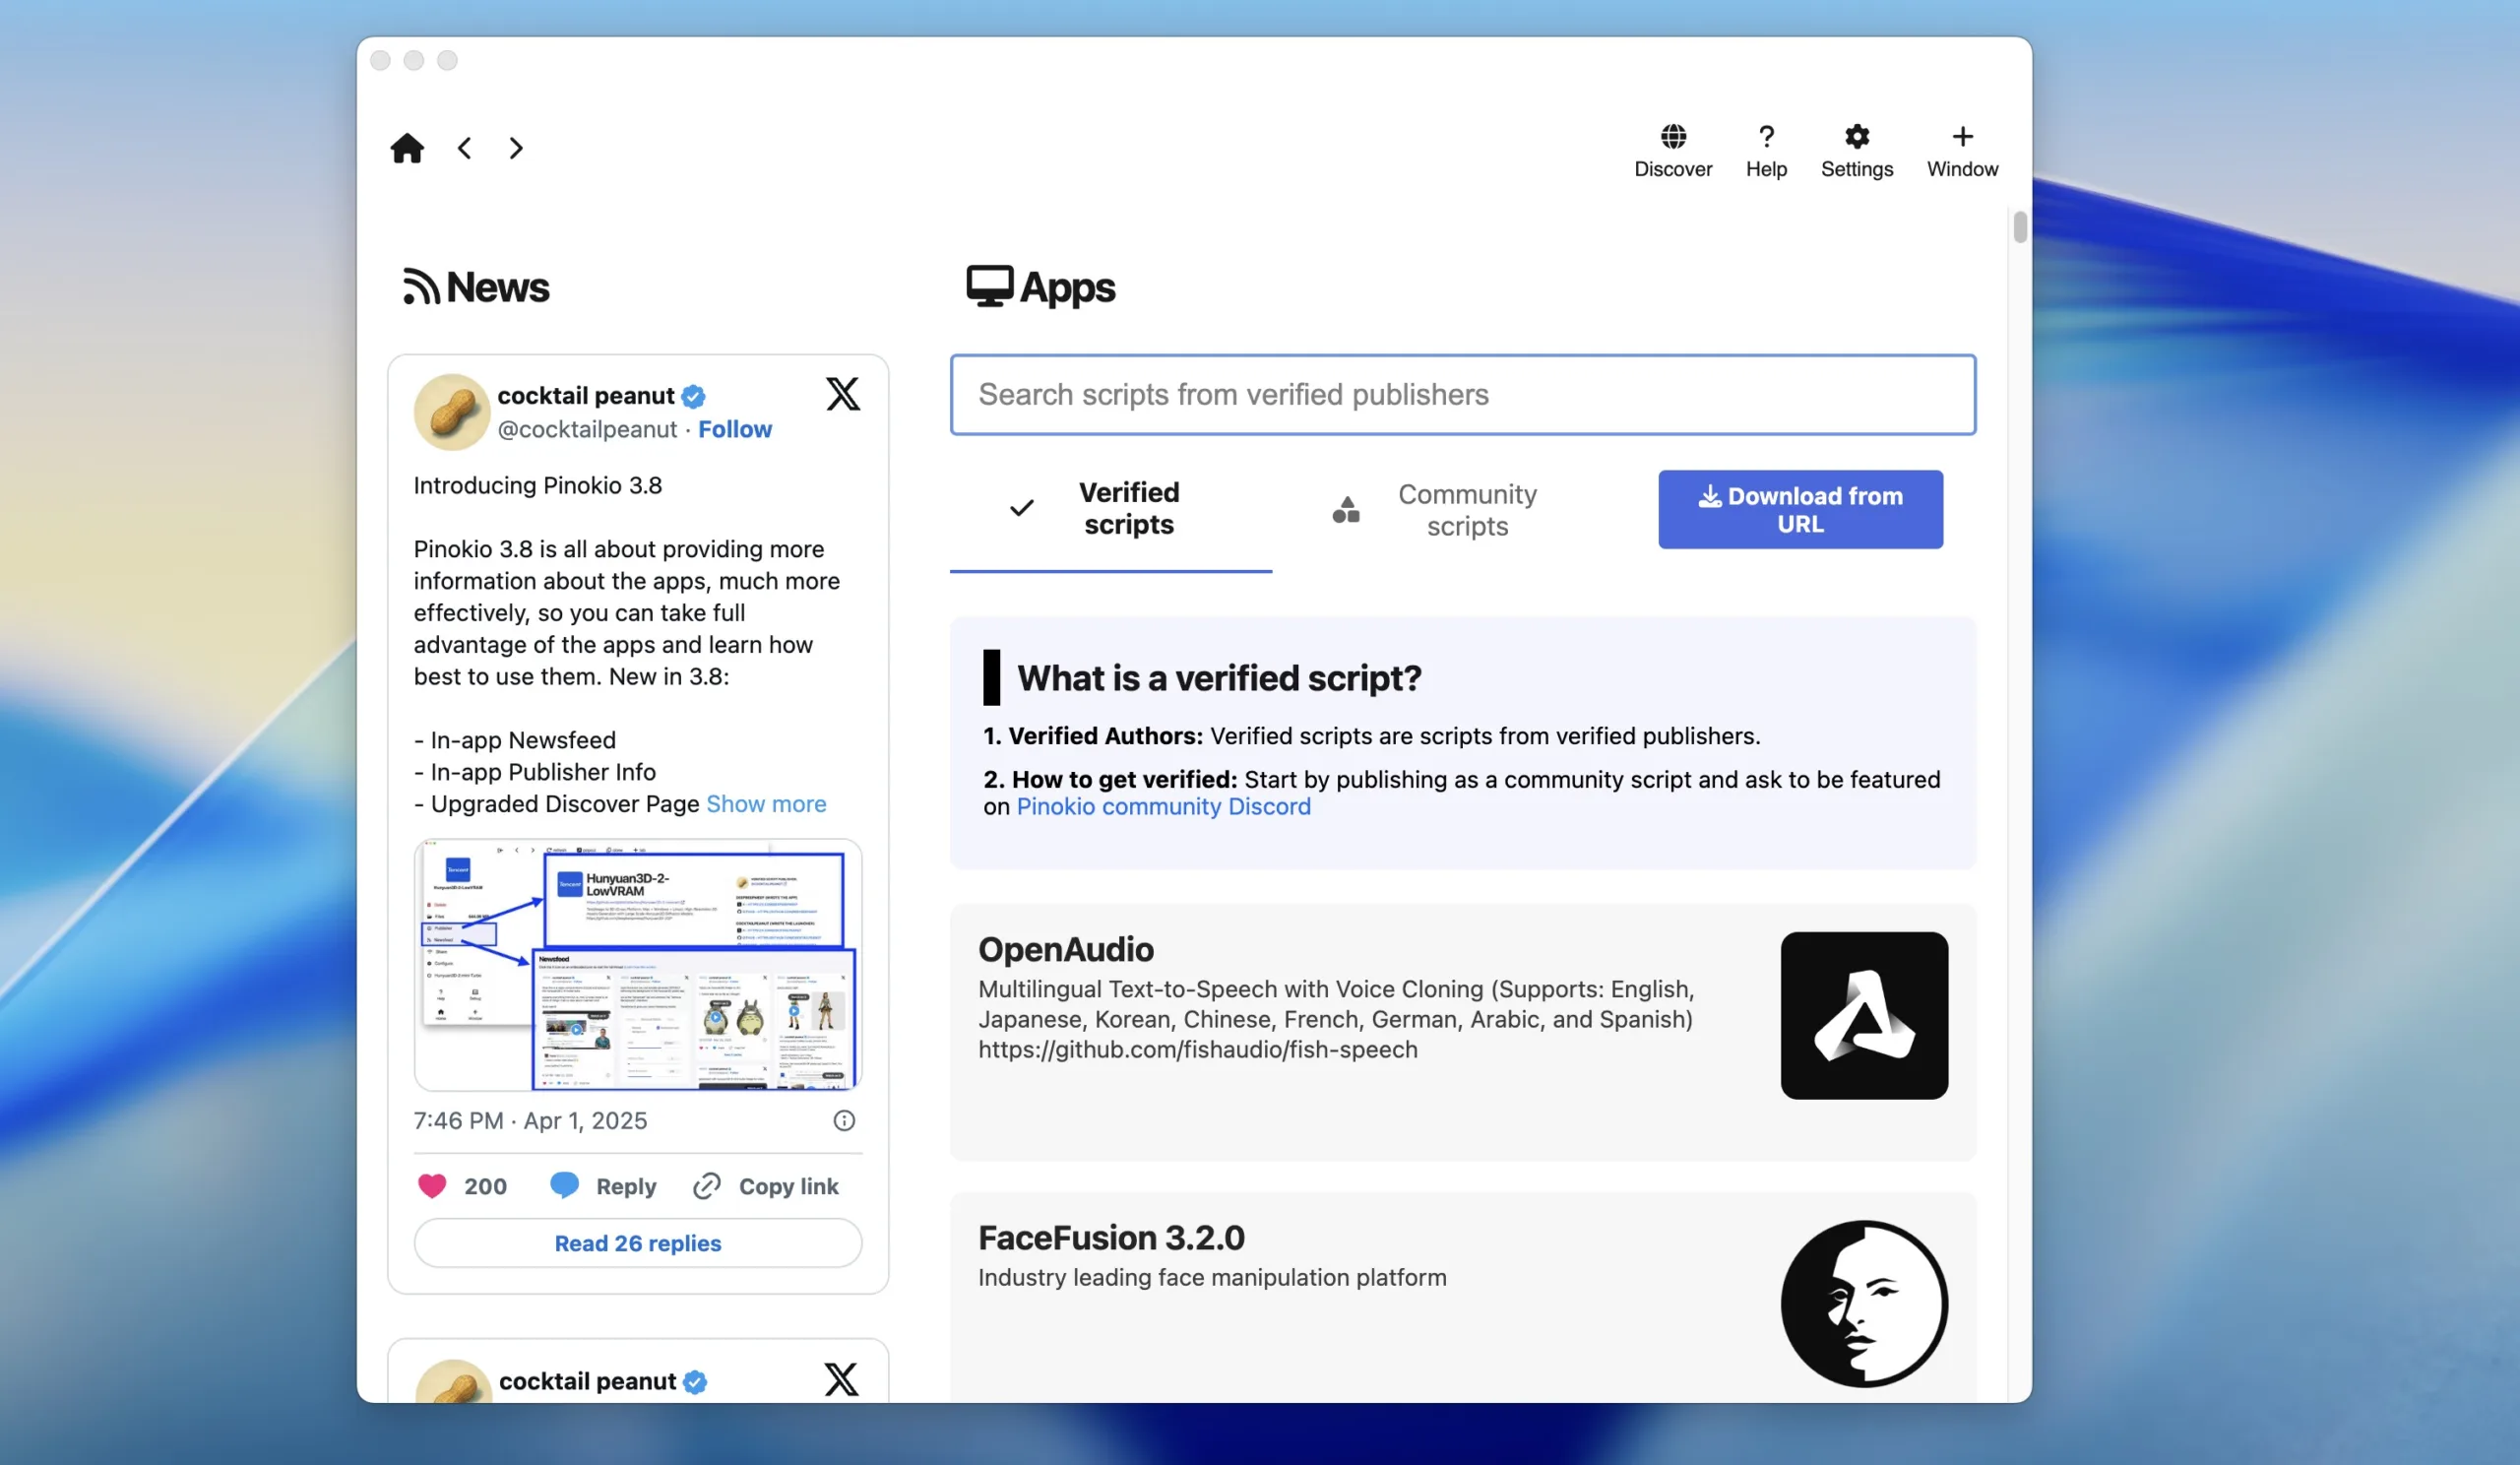Open the OpenAudio app thumbnail
The image size is (2520, 1465).
click(1863, 1016)
